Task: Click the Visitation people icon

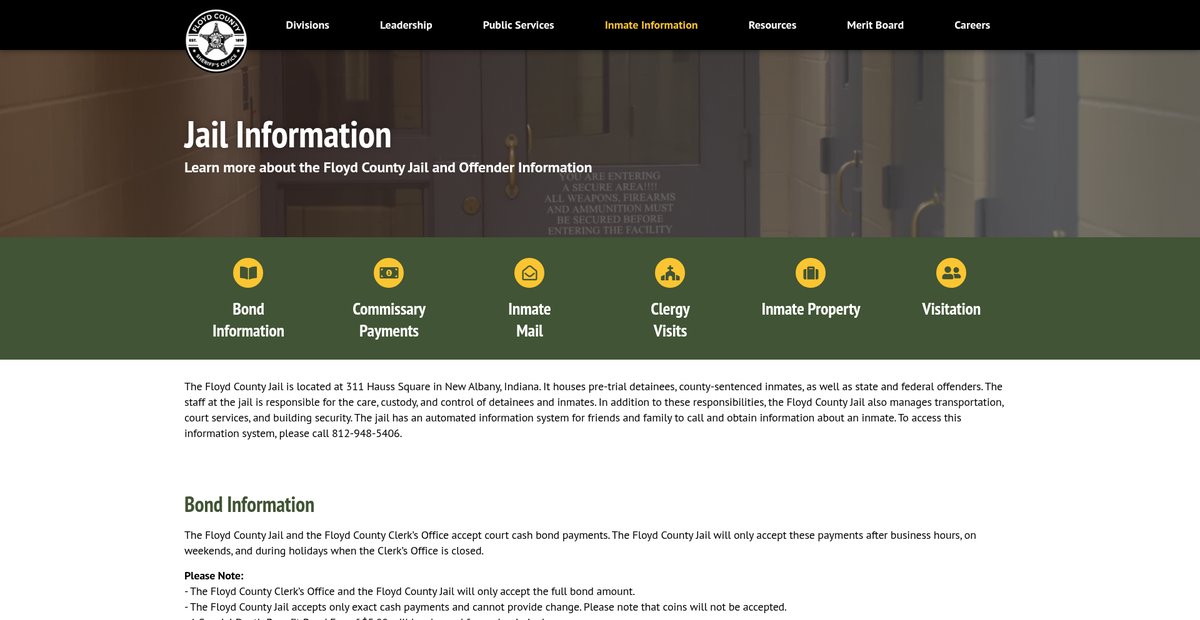Action: (951, 272)
